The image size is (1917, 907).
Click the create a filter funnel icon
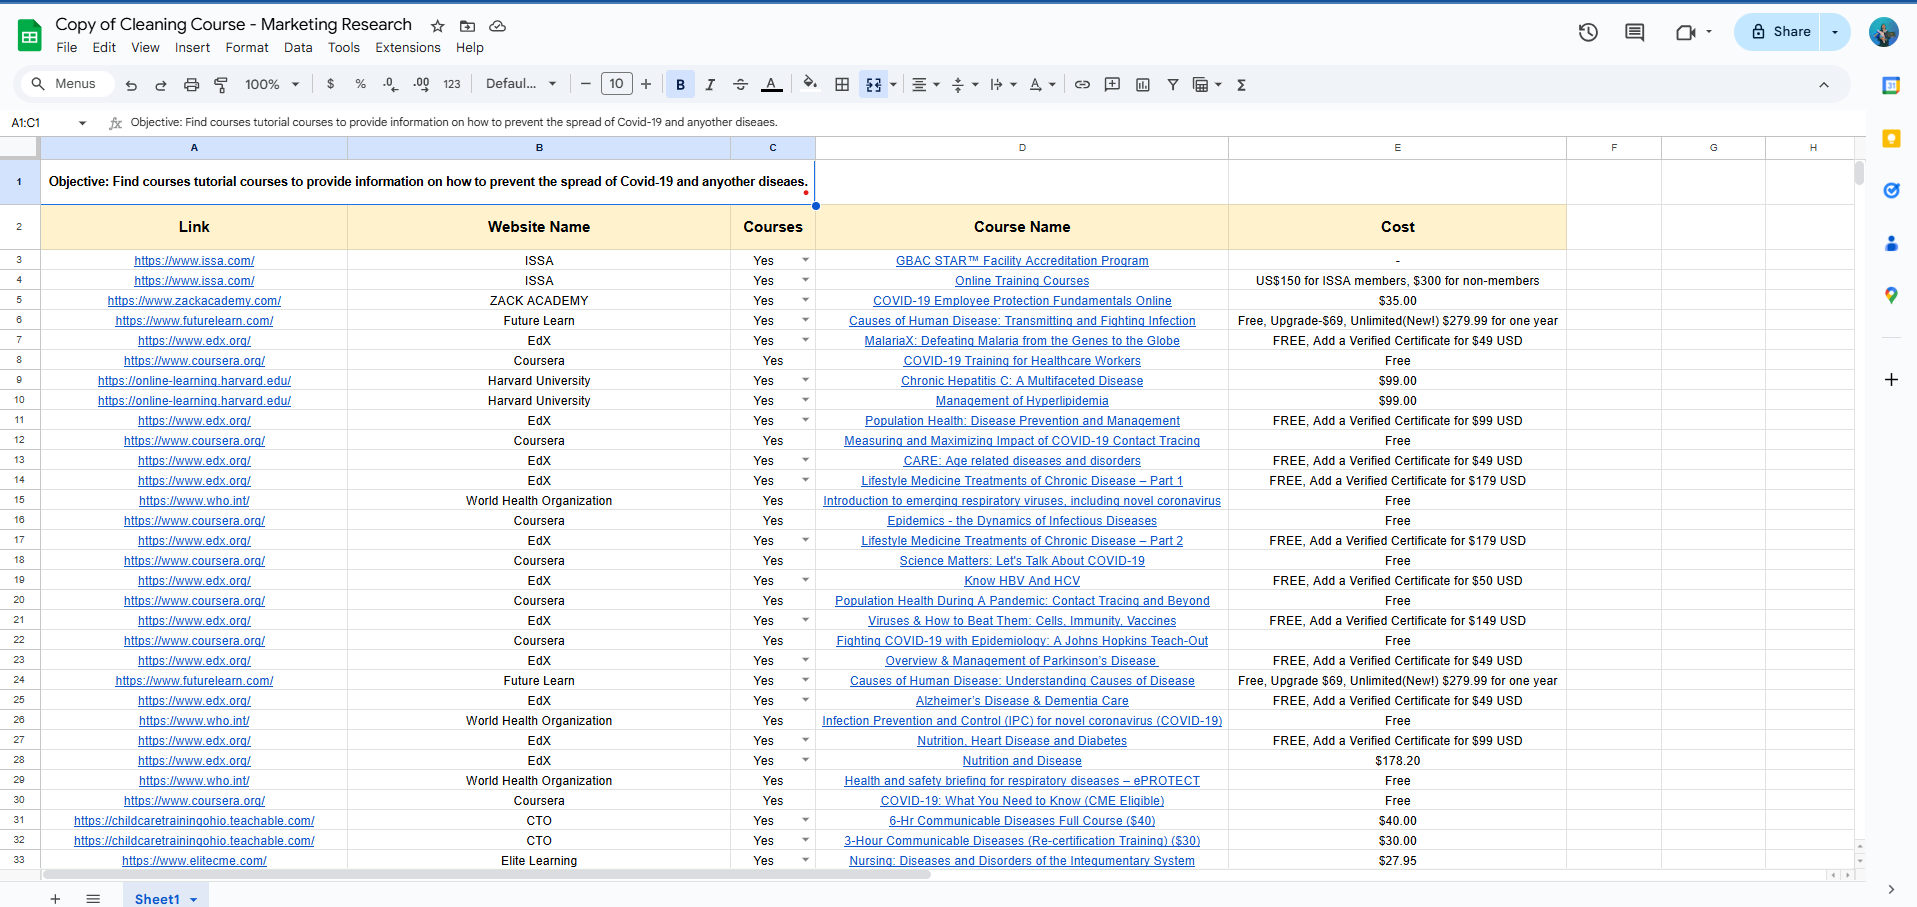click(1173, 85)
